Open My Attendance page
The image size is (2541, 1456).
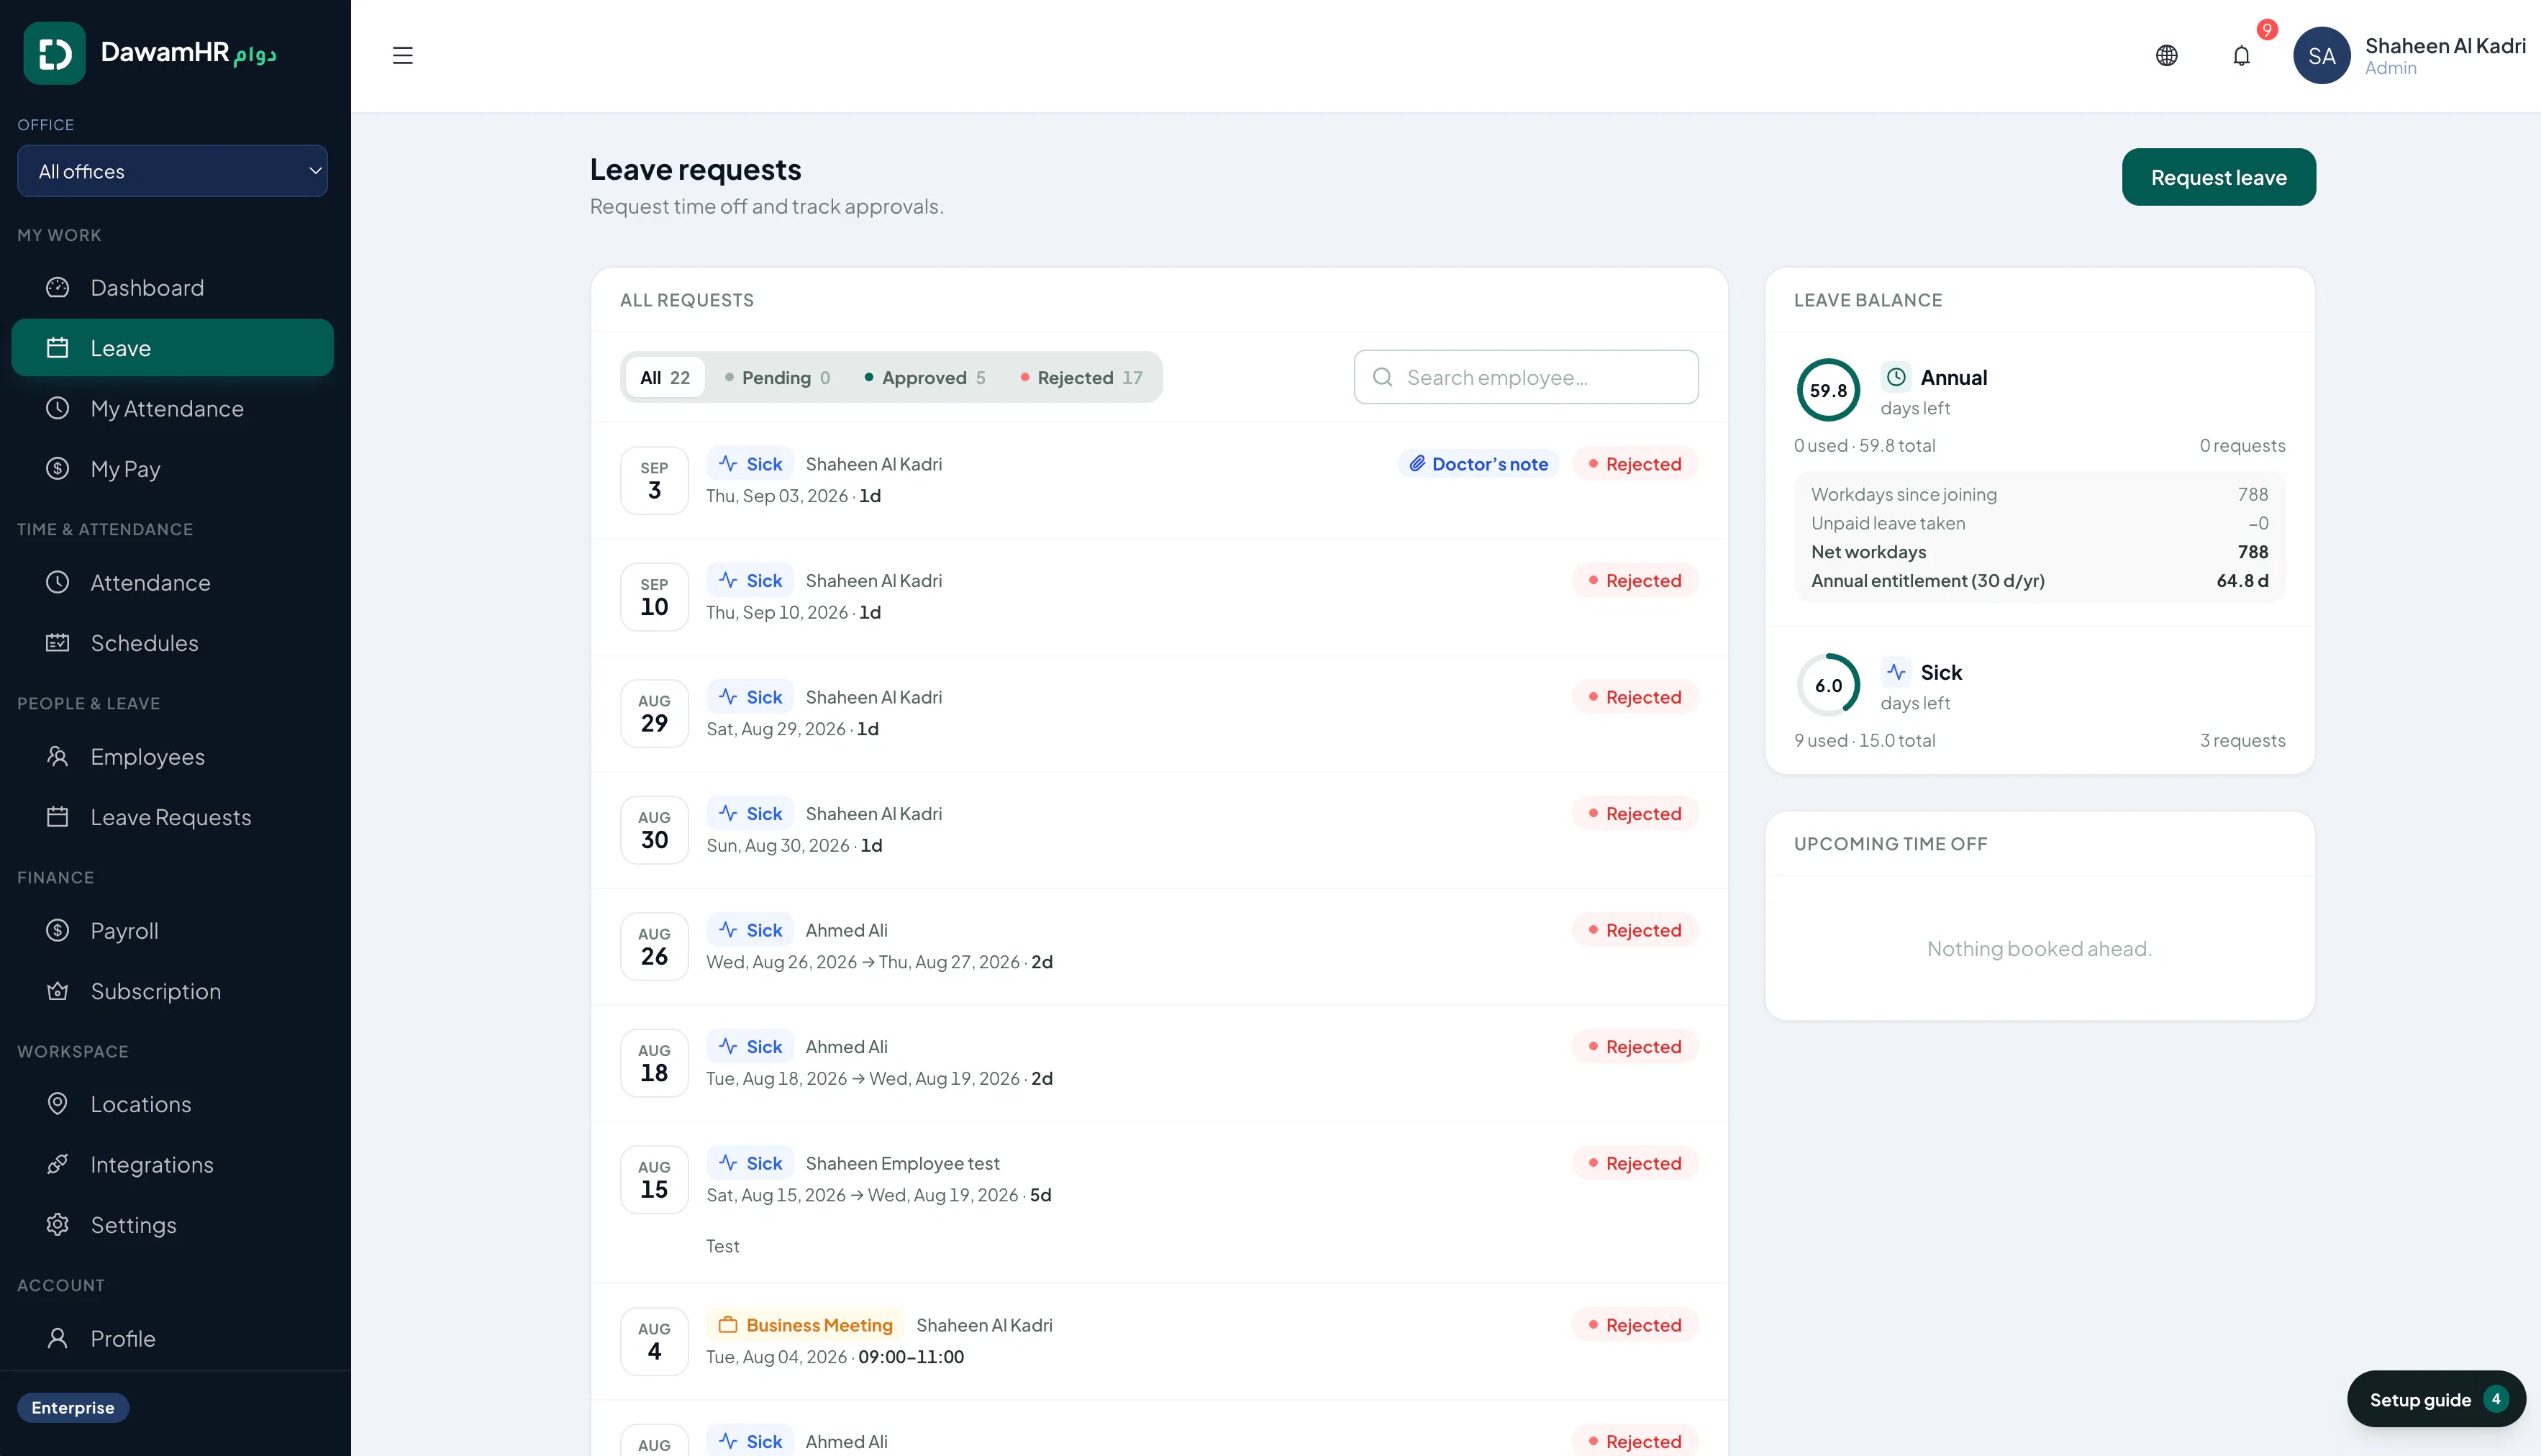(x=172, y=408)
